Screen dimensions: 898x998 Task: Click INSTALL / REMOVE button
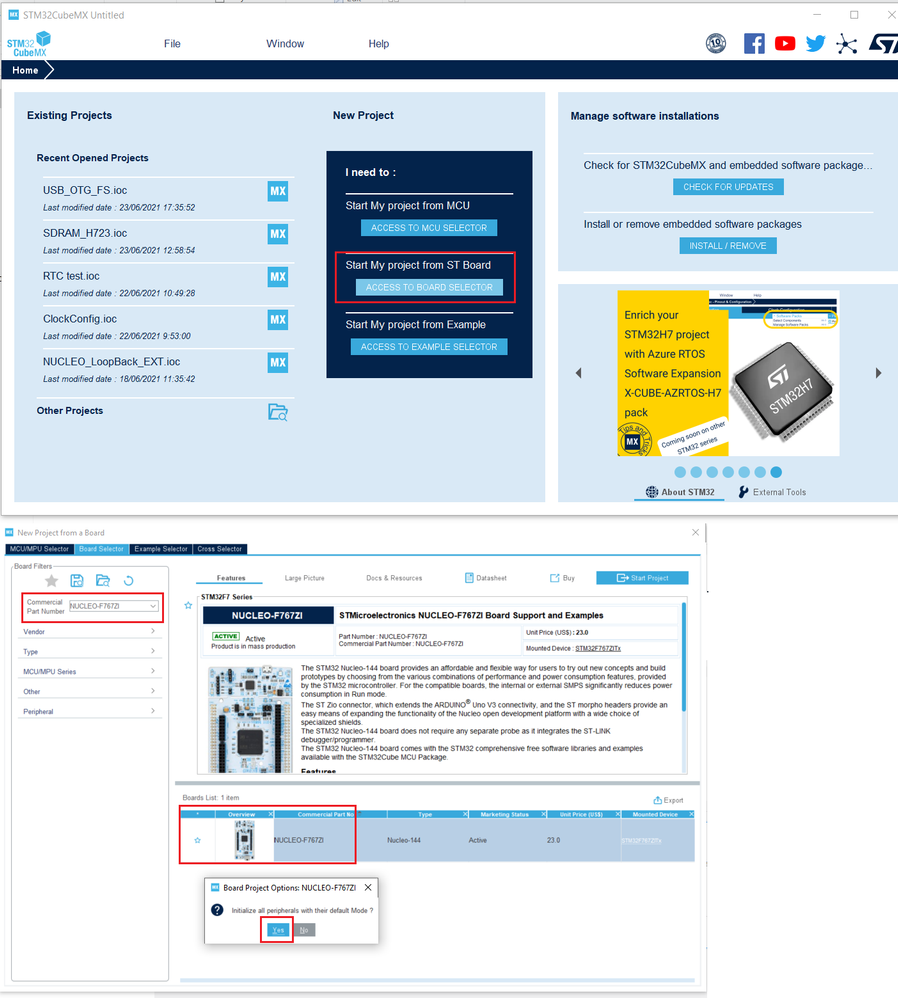[x=728, y=246]
